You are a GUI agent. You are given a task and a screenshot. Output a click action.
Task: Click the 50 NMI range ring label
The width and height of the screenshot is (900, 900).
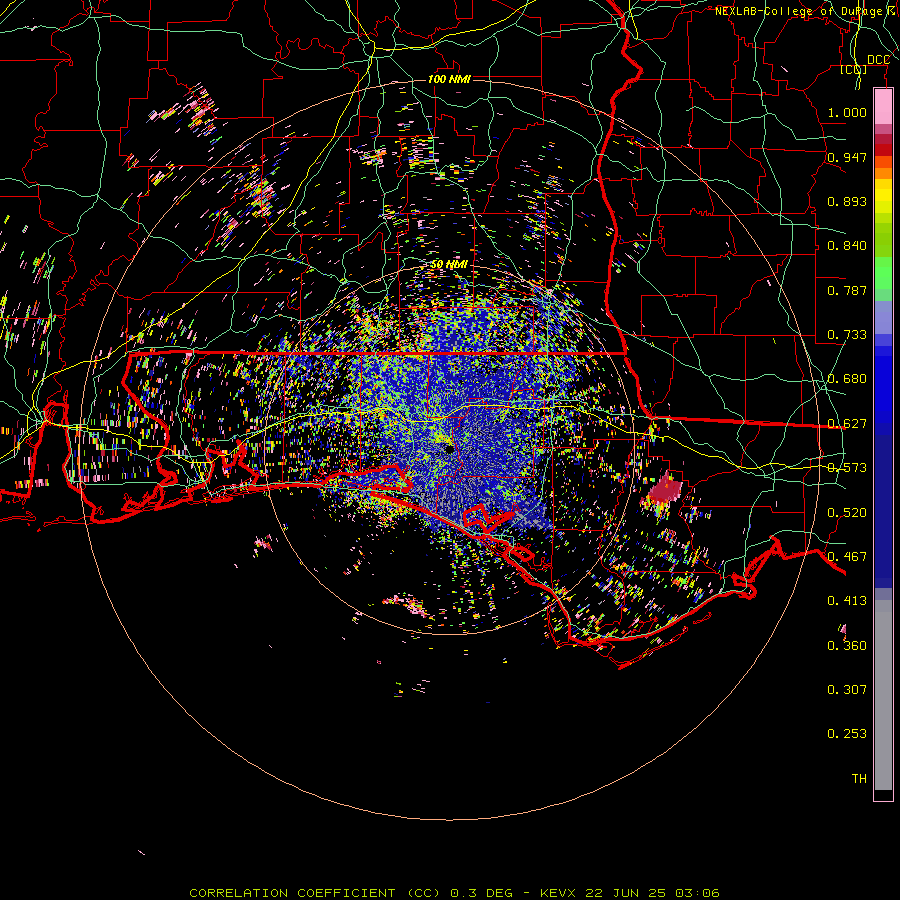[x=449, y=265]
